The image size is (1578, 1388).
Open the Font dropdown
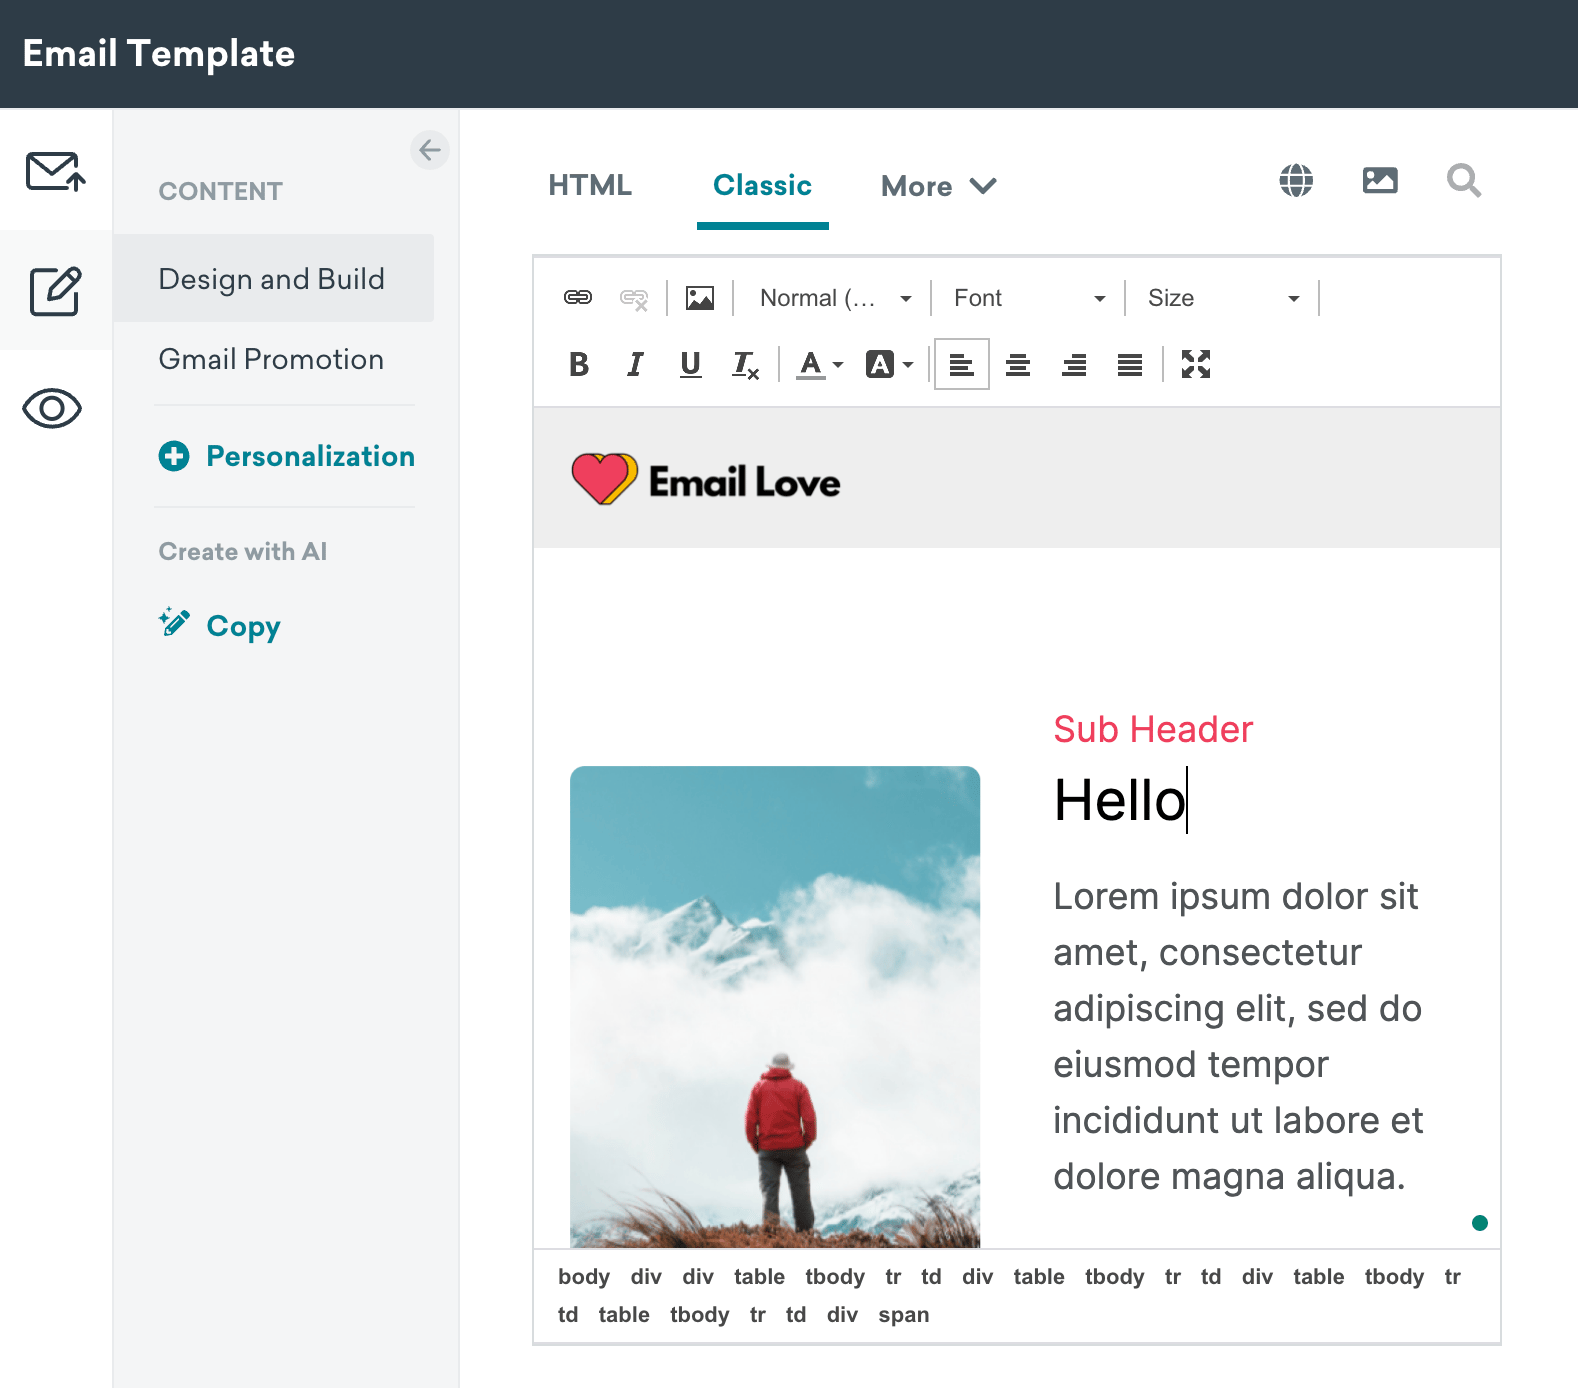pyautogui.click(x=1029, y=298)
